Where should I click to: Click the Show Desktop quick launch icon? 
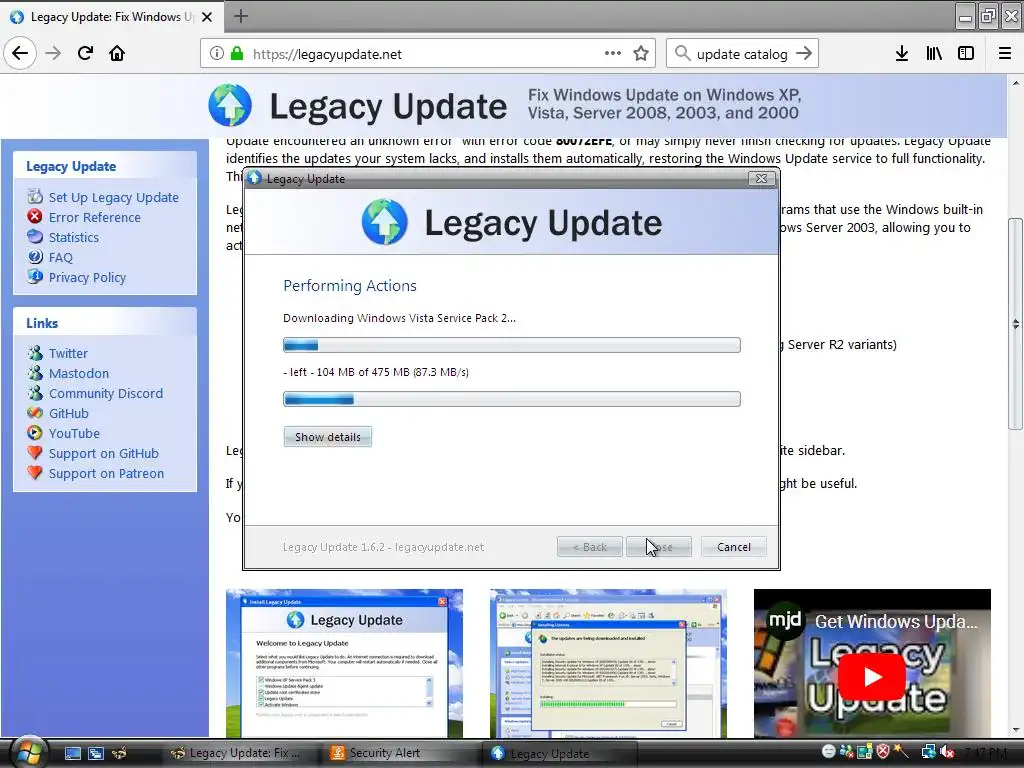[72, 753]
